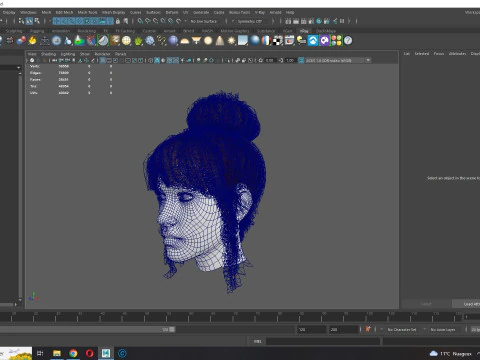Image resolution: width=480 pixels, height=360 pixels.
Task: Click the Load Attributes button
Action: (x=467, y=304)
